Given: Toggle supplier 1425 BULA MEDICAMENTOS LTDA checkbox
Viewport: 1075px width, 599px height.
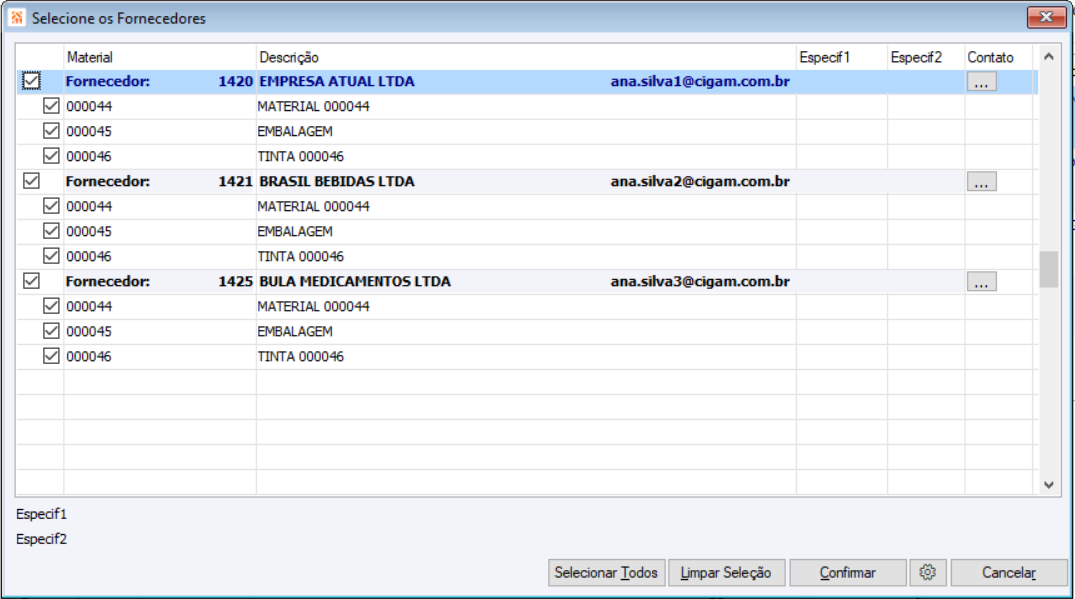Looking at the screenshot, I should 31,281.
